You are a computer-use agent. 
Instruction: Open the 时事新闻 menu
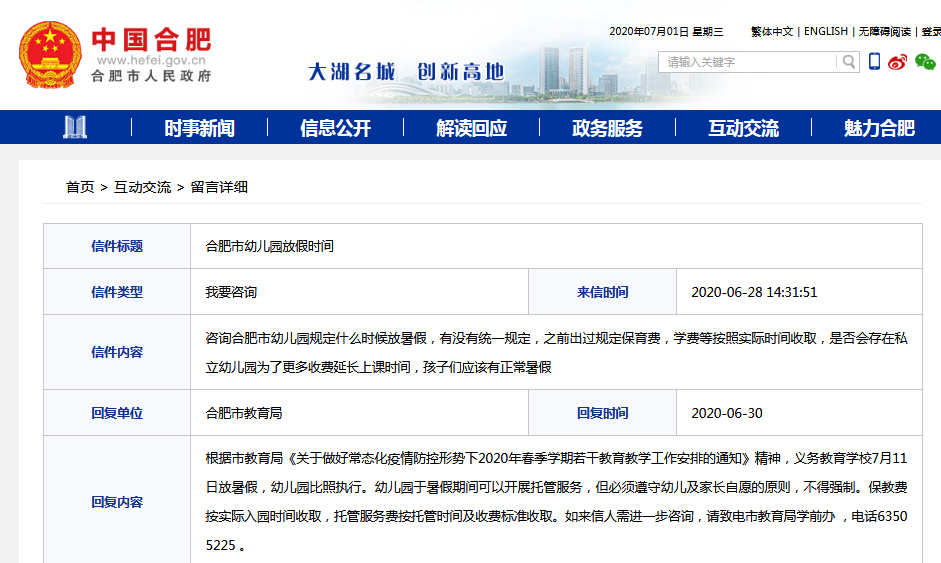pos(199,128)
